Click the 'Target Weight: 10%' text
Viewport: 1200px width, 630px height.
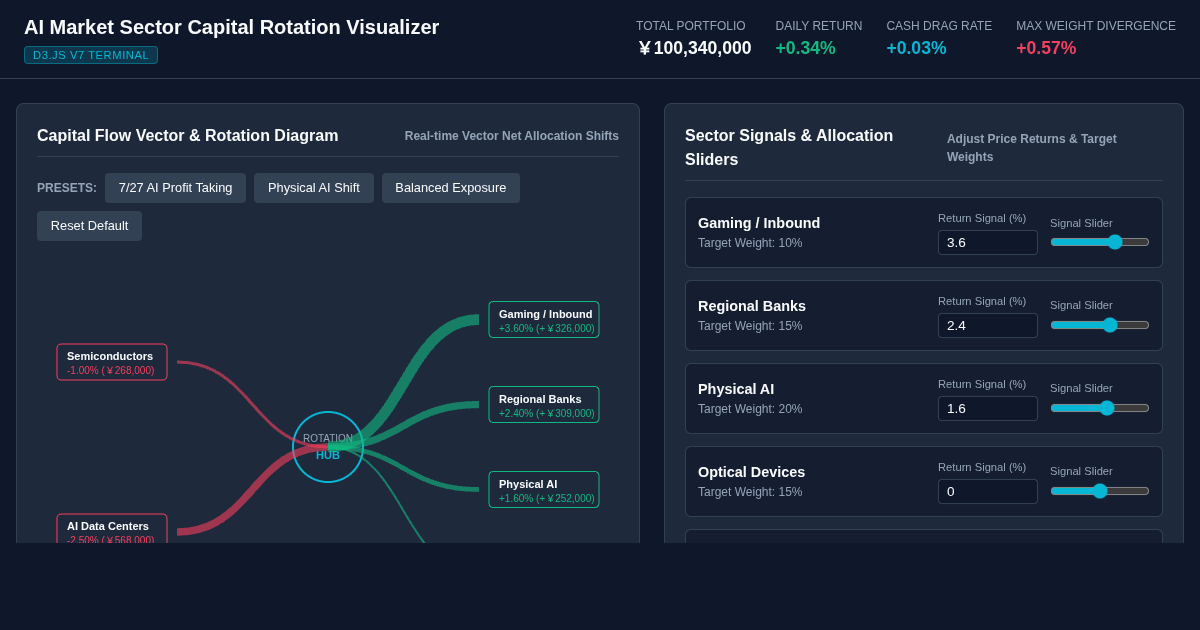point(750,243)
